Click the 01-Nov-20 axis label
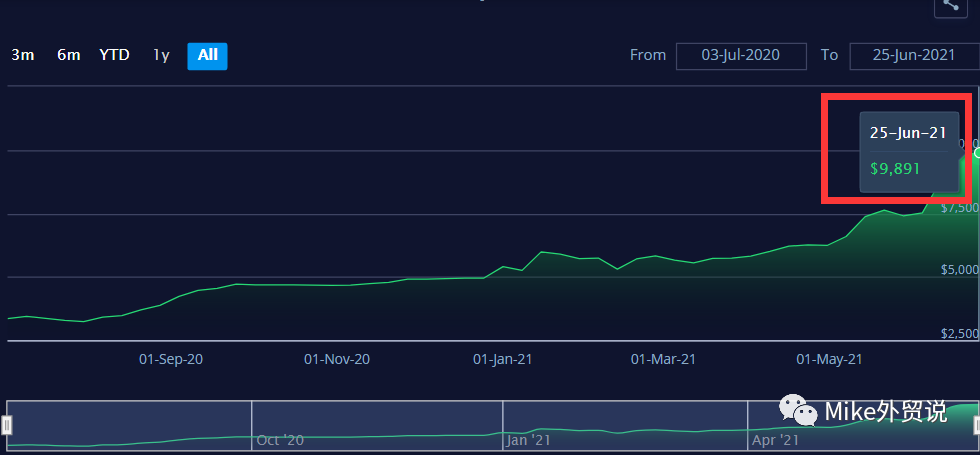 (x=337, y=359)
